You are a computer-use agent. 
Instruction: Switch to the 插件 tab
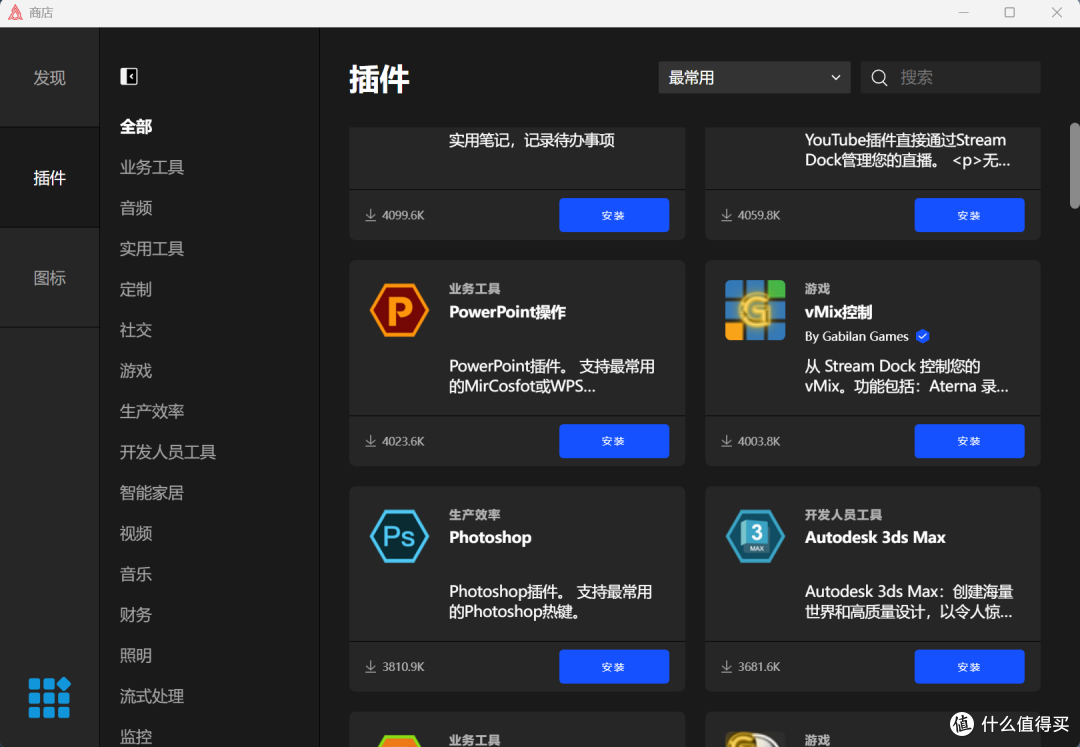pos(50,178)
